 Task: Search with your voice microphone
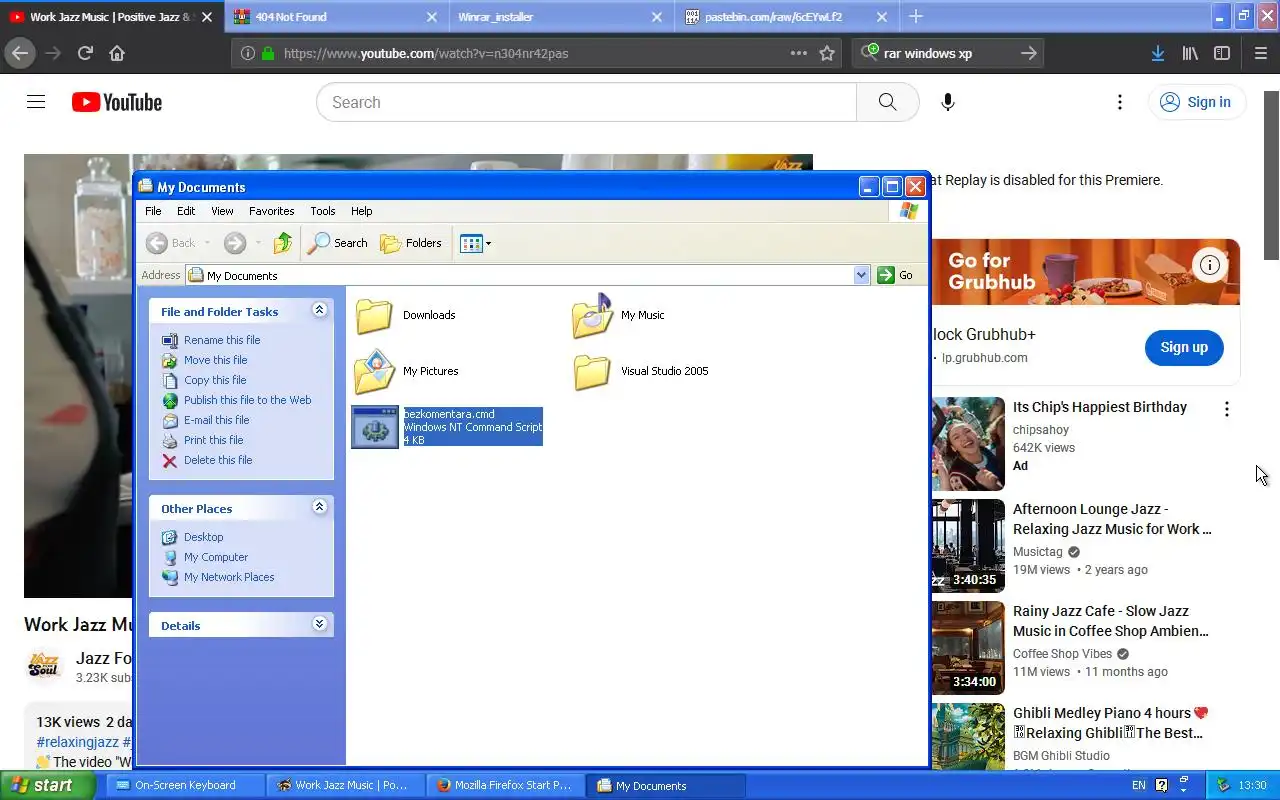948,102
